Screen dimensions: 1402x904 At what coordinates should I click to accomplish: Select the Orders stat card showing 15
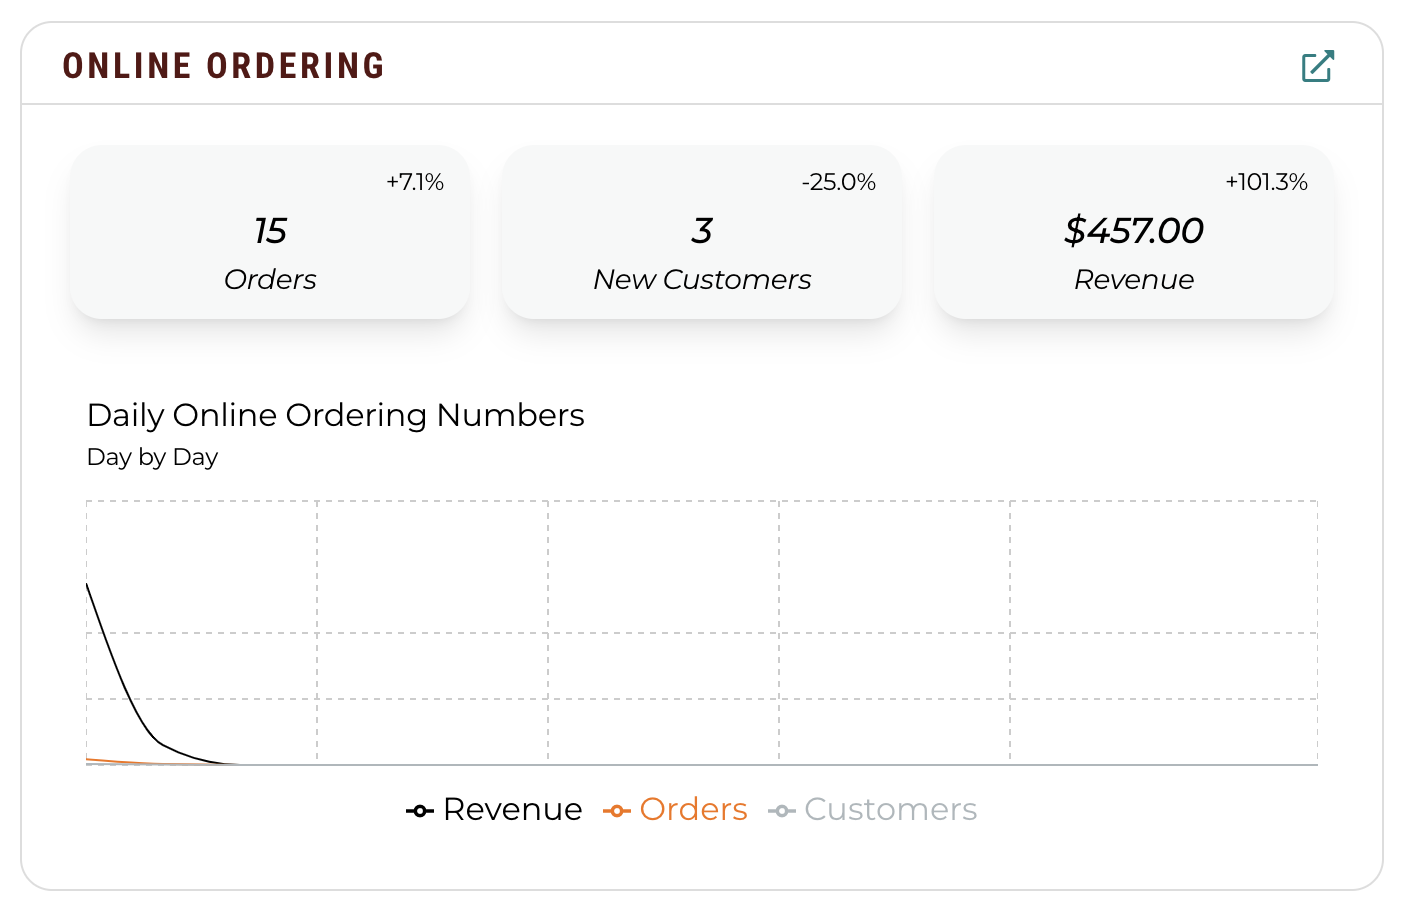pyautogui.click(x=270, y=232)
